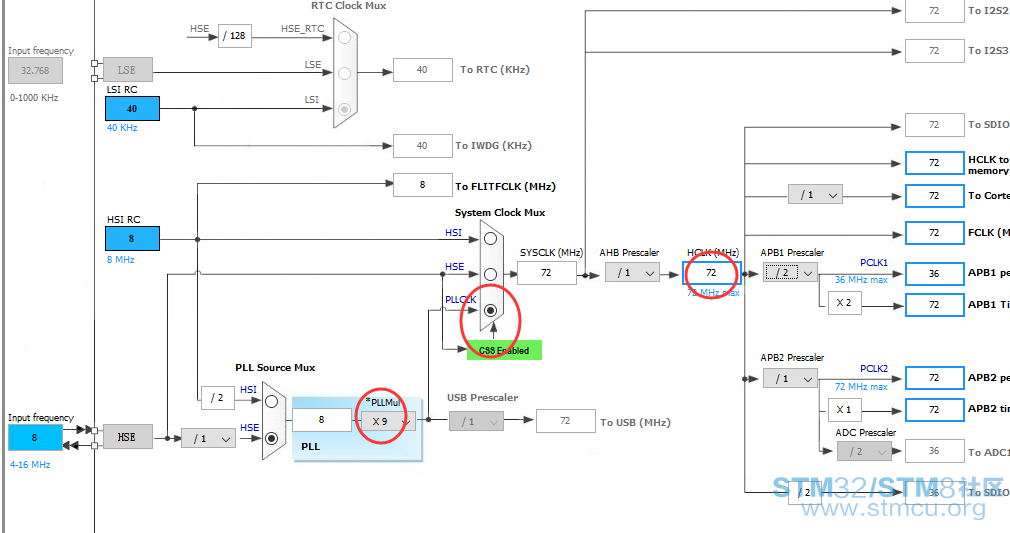The width and height of the screenshot is (1010, 533).
Task: Click the LSI RC 40 value box
Action: pyautogui.click(x=132, y=109)
